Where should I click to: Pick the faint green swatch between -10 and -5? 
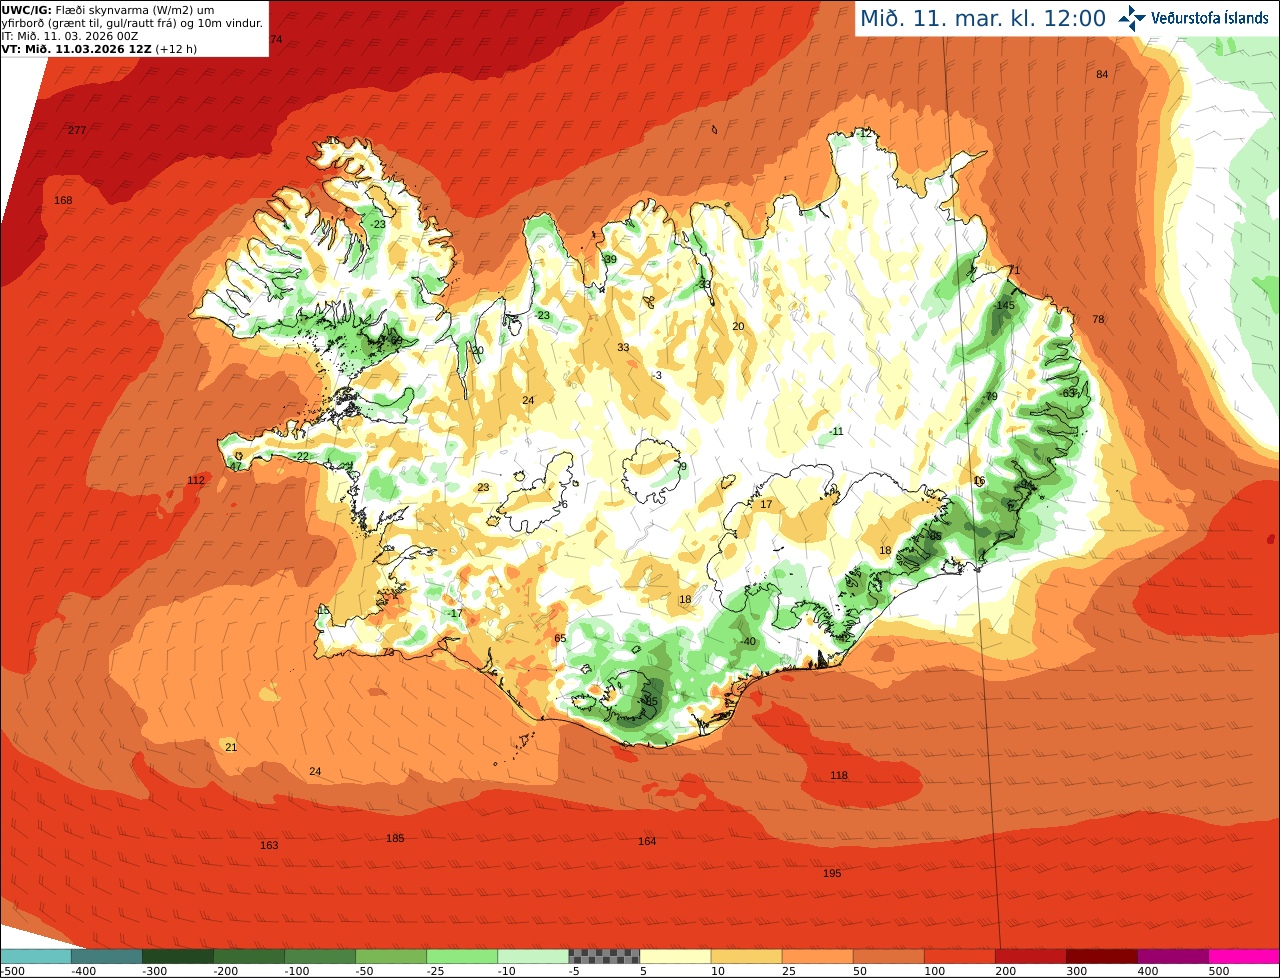tap(533, 956)
